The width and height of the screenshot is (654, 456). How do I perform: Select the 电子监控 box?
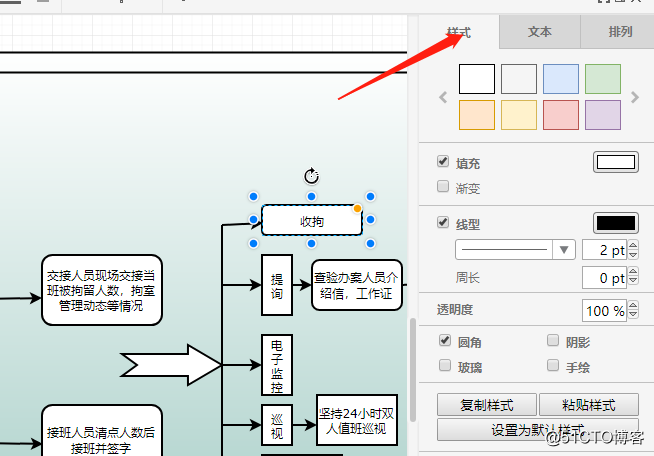click(x=277, y=365)
